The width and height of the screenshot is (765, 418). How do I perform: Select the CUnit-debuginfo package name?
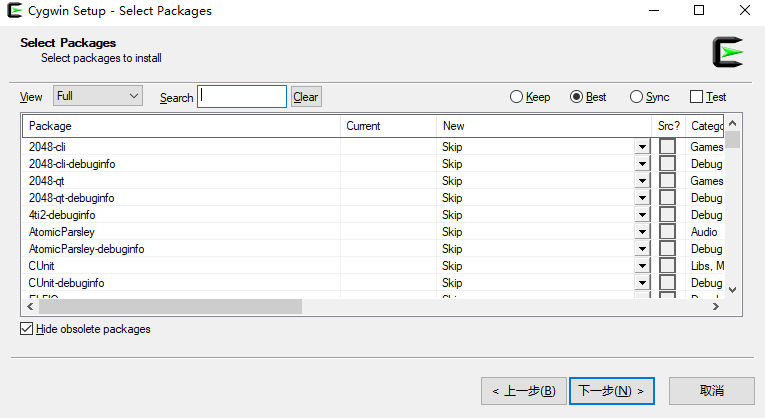click(66, 283)
